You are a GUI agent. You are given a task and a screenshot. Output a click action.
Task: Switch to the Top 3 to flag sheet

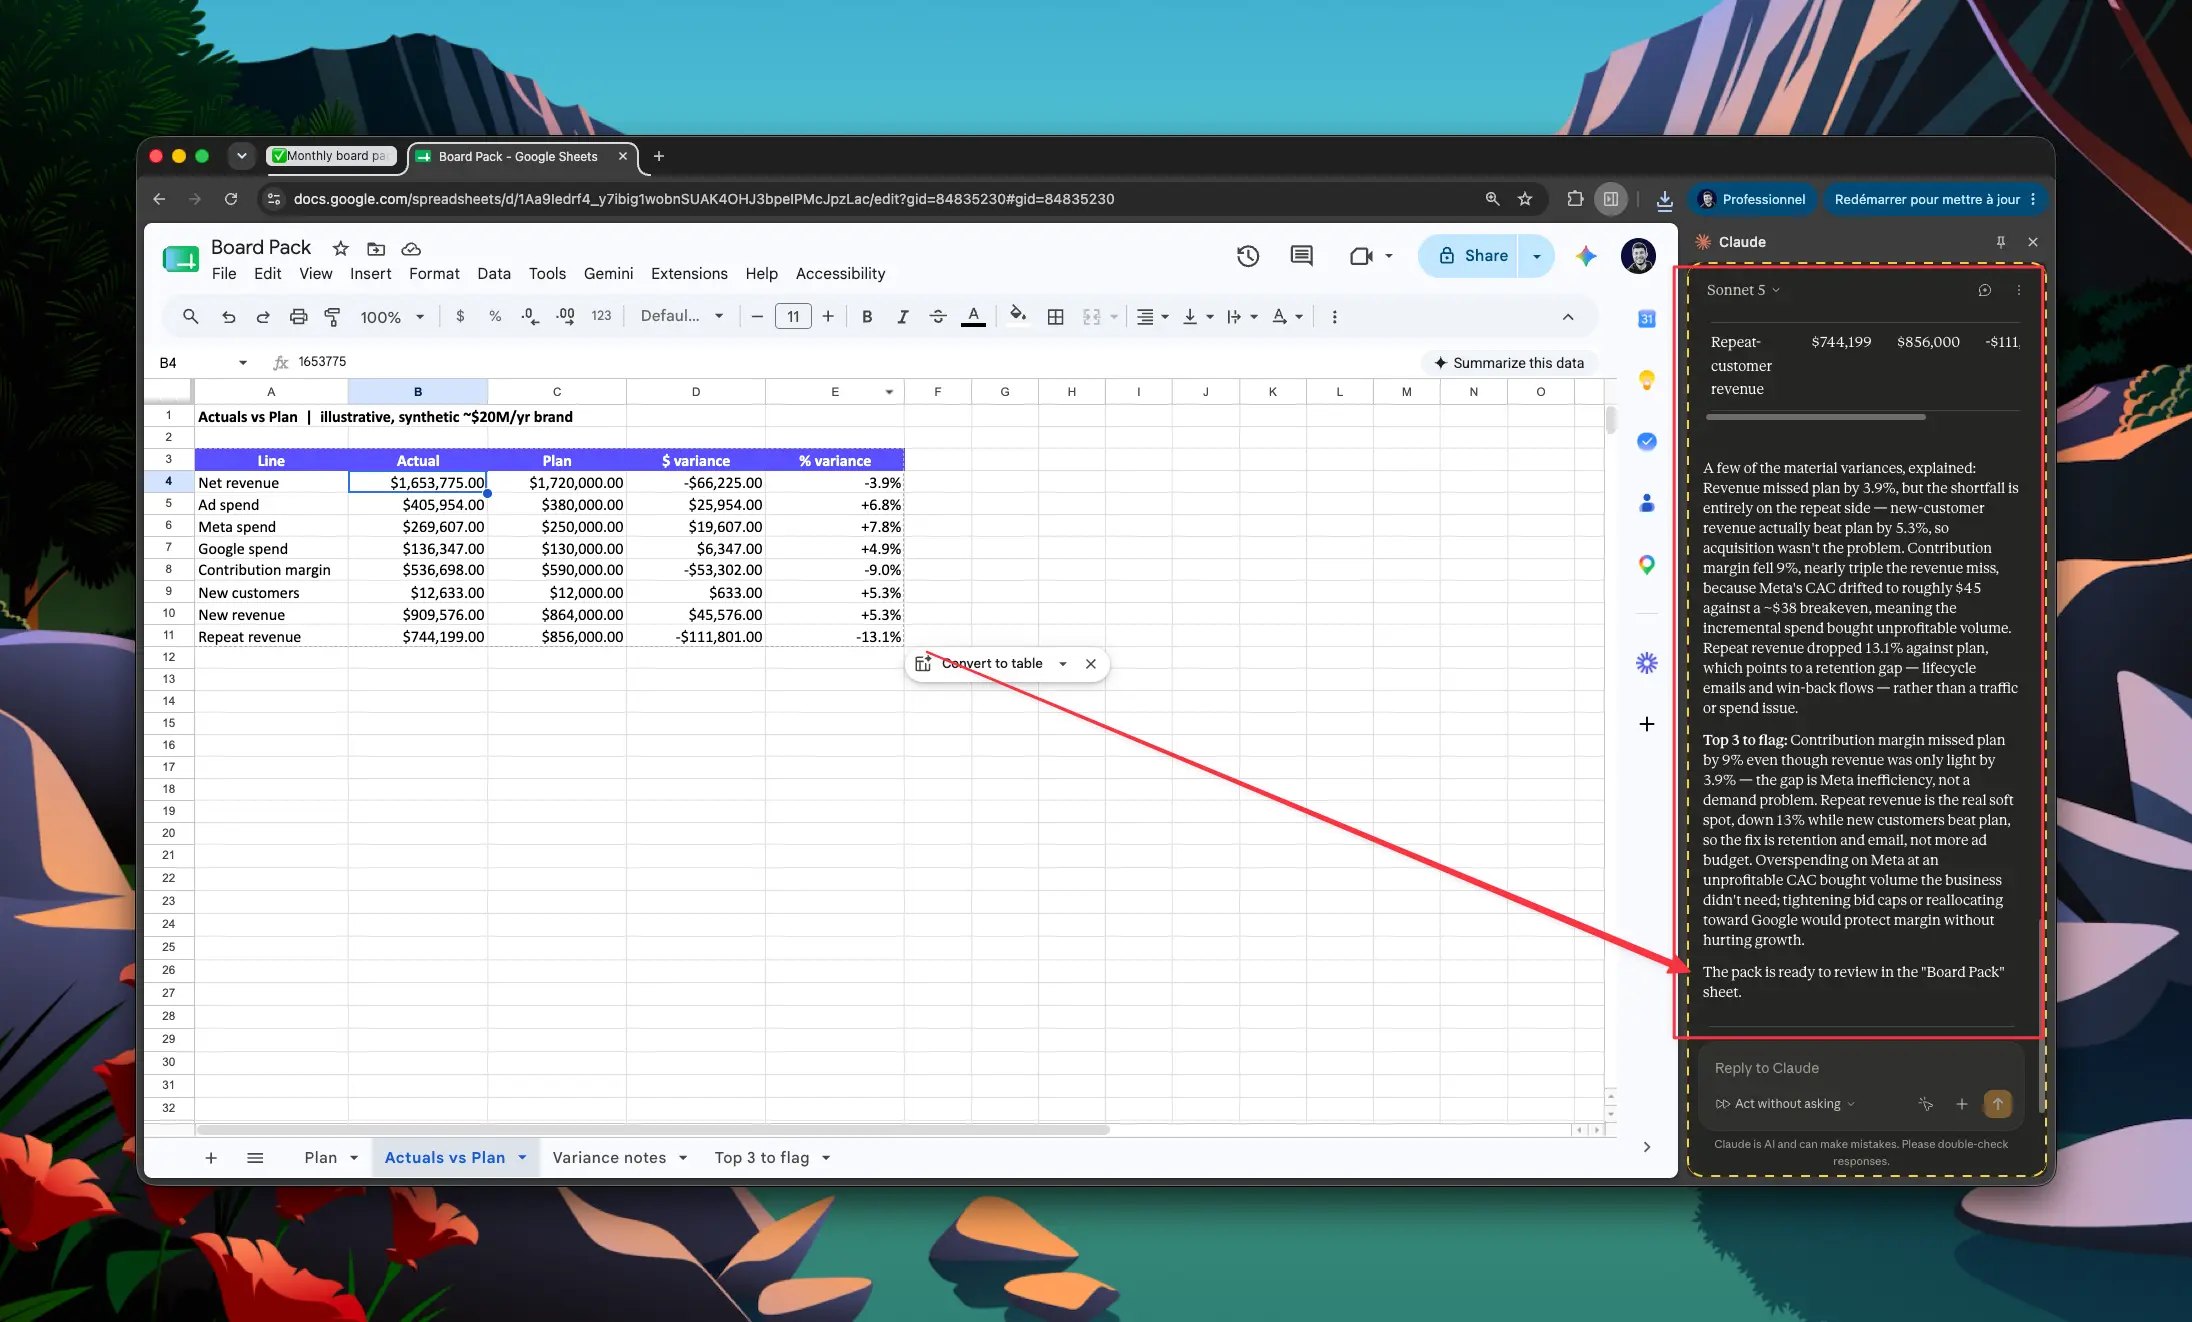point(762,1157)
